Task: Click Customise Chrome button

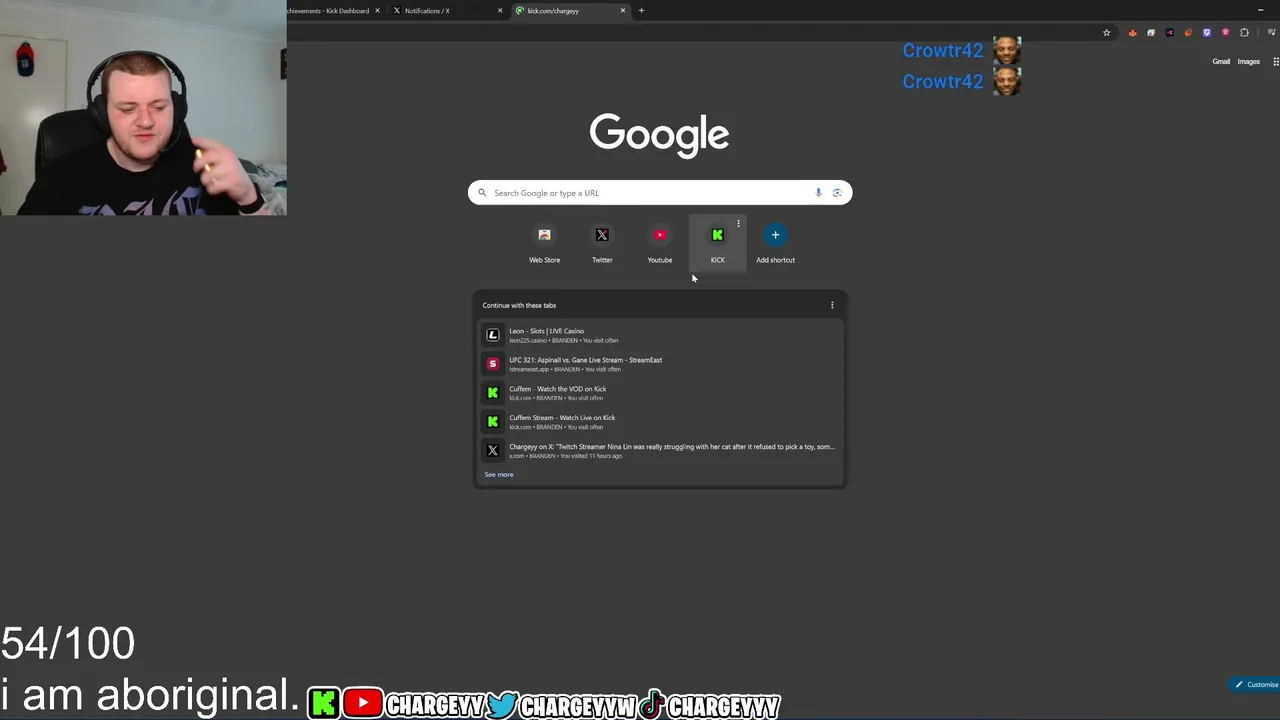Action: (1256, 685)
